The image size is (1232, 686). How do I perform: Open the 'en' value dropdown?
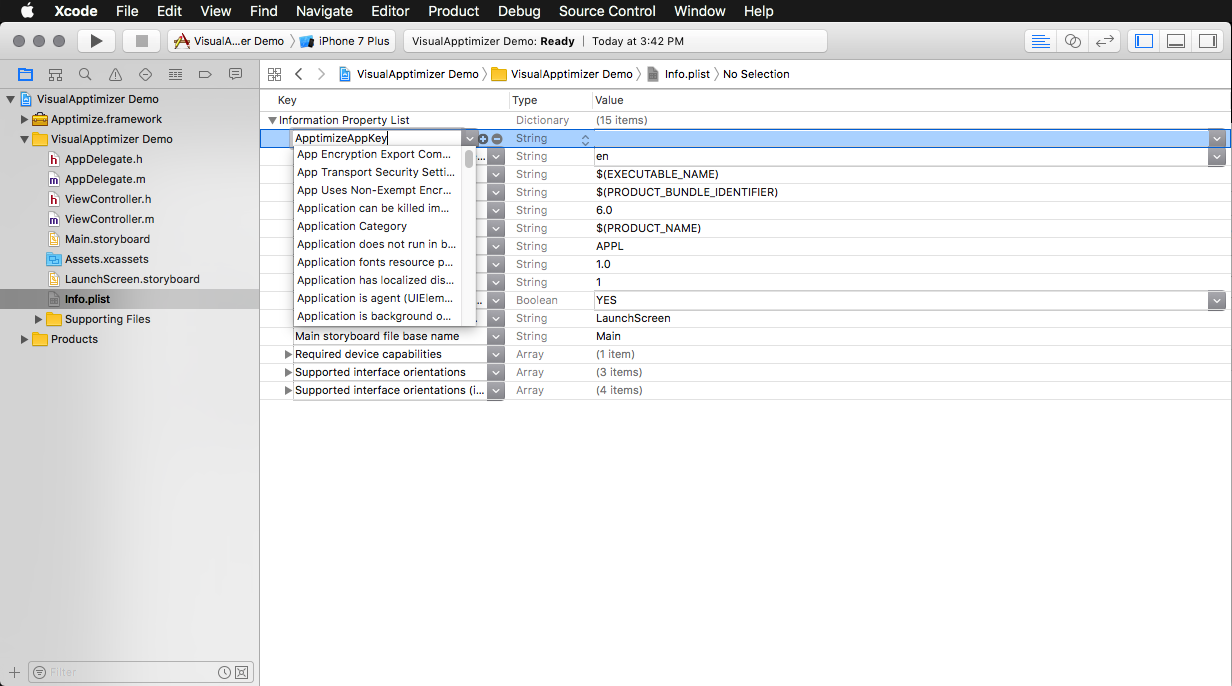[1217, 157]
